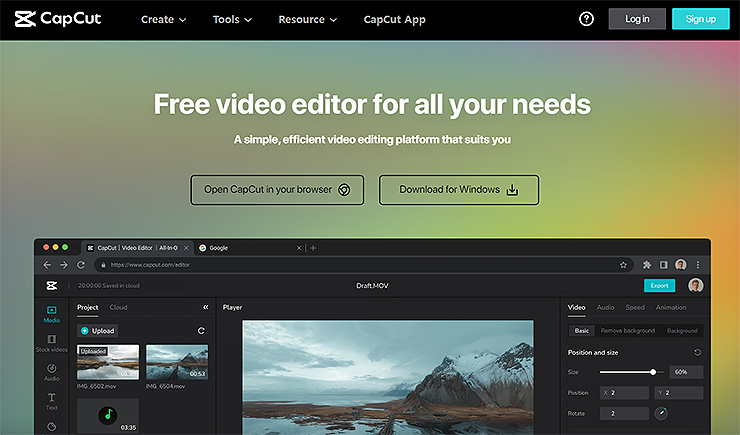The image size is (740, 435).
Task: Click the reset icon beside Position and size
Action: click(697, 352)
